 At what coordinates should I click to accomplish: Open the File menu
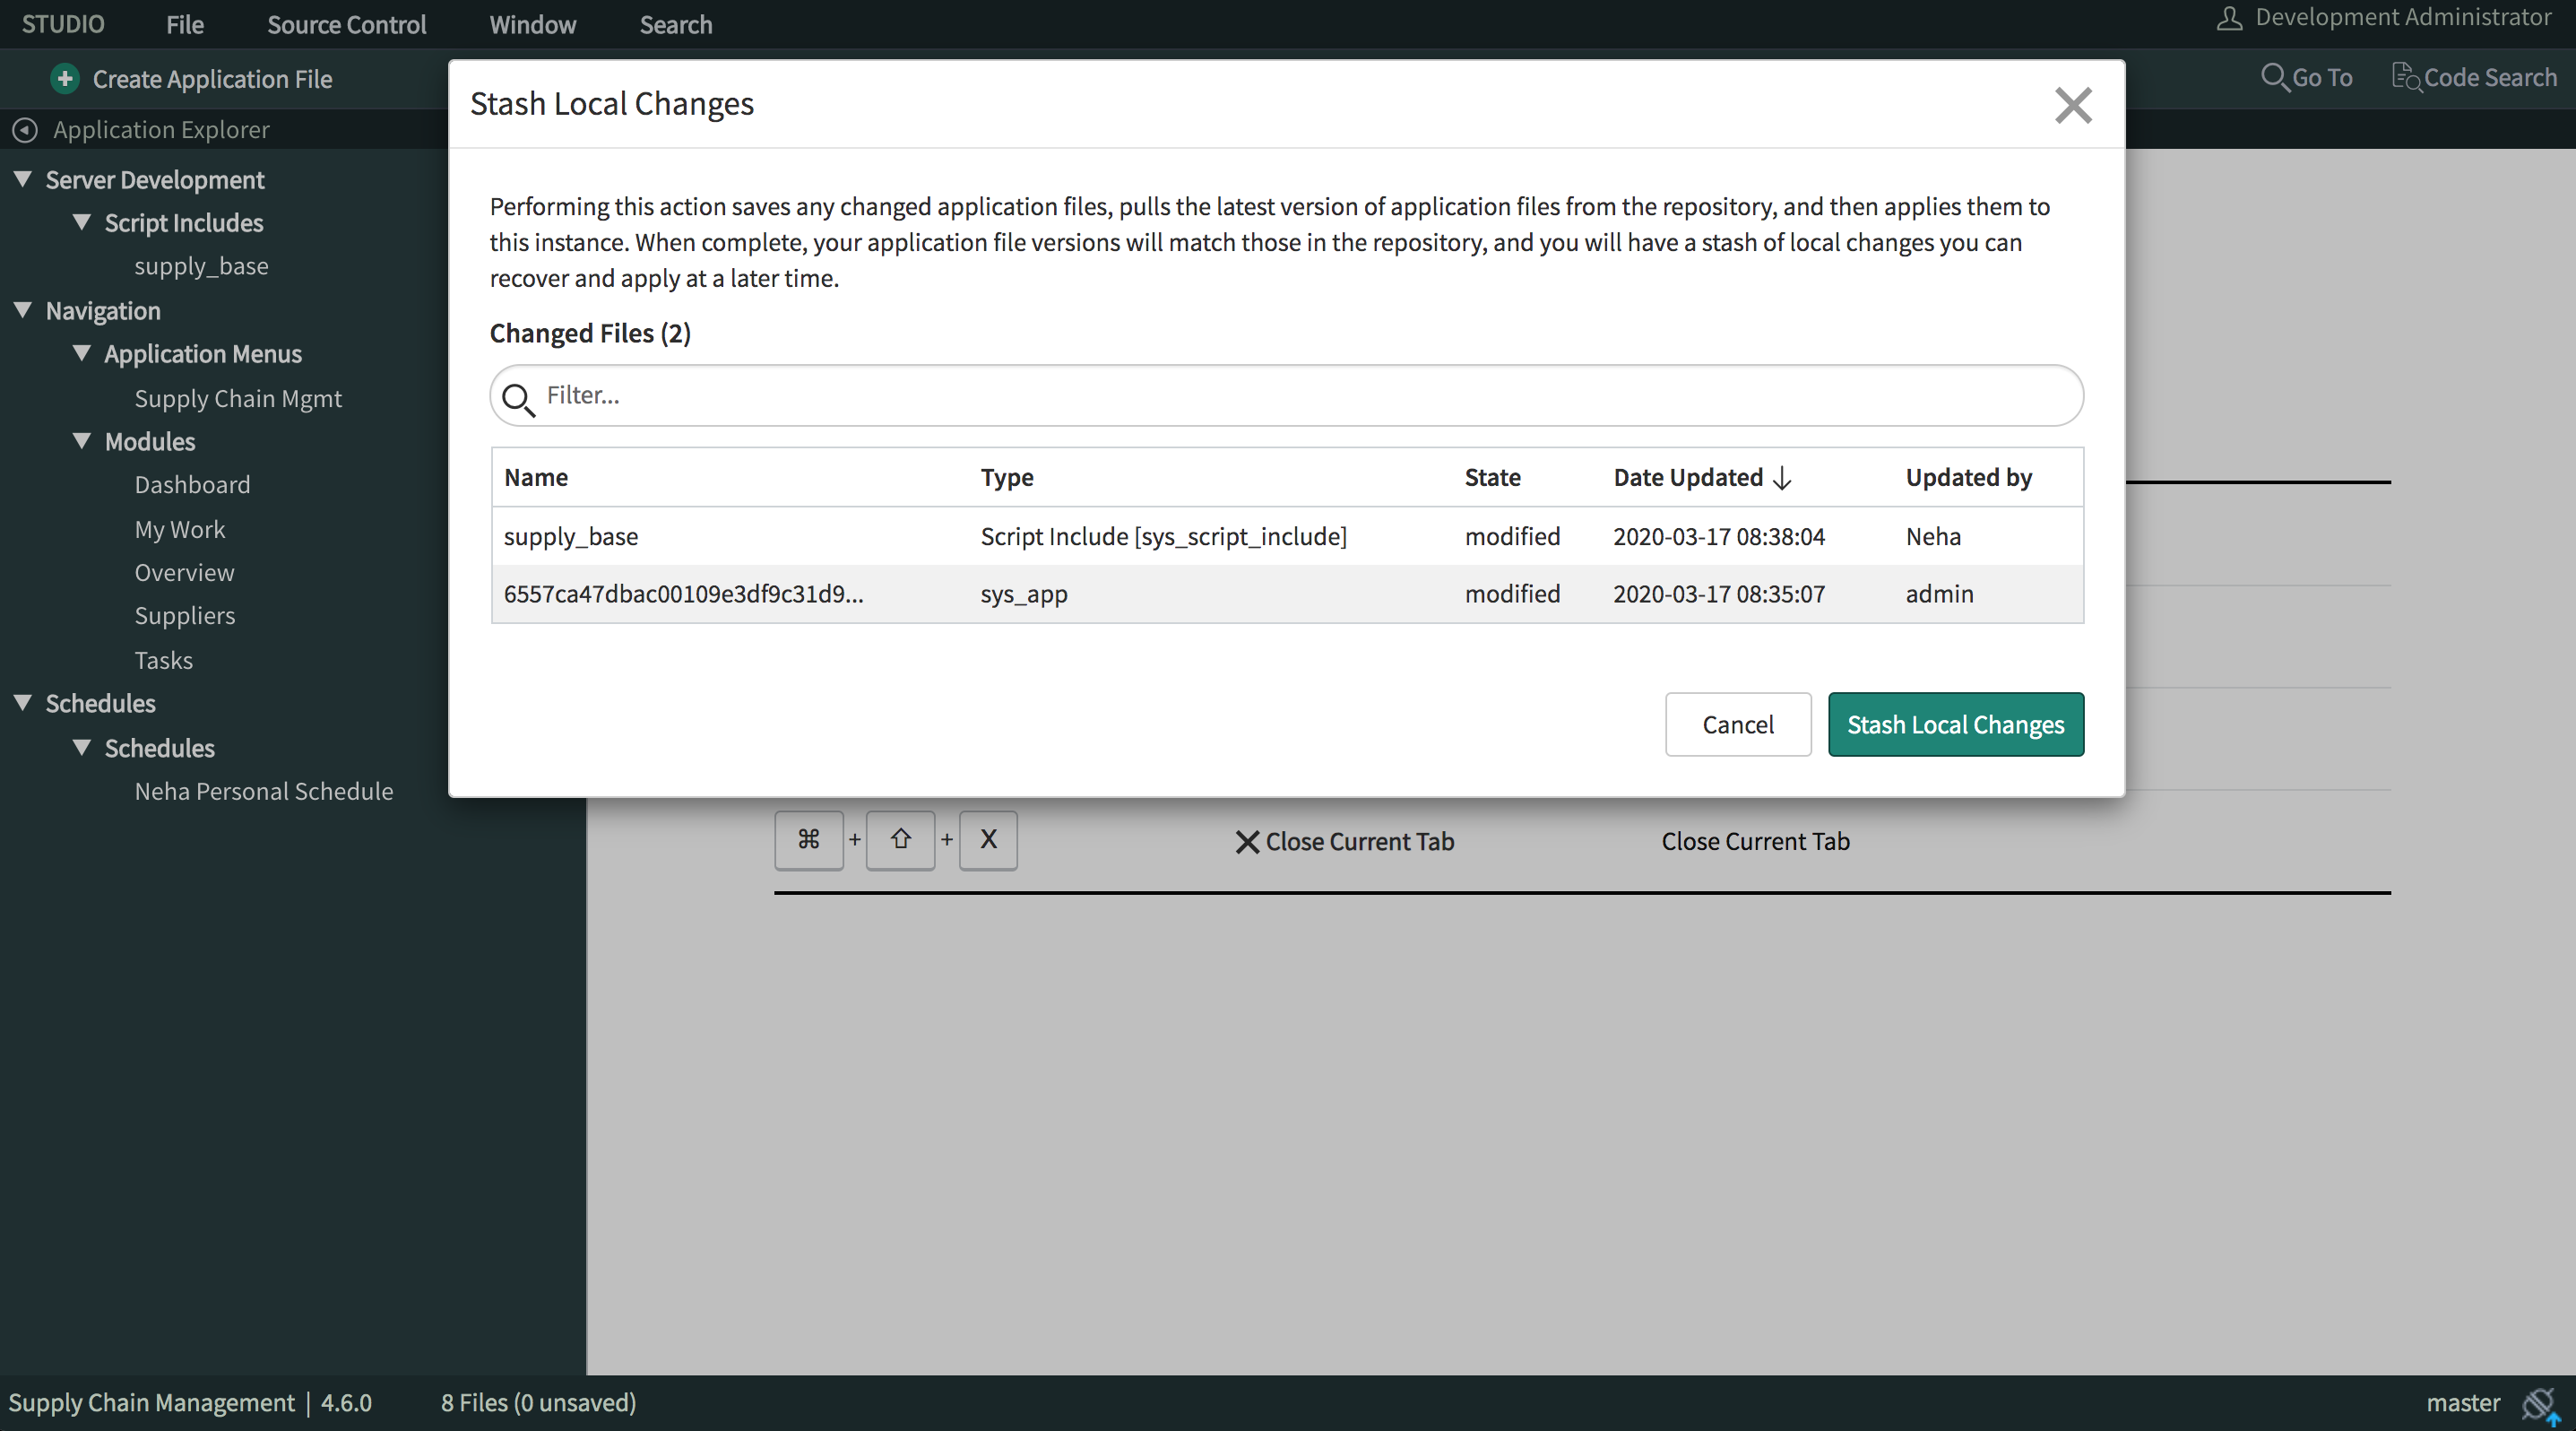click(185, 24)
